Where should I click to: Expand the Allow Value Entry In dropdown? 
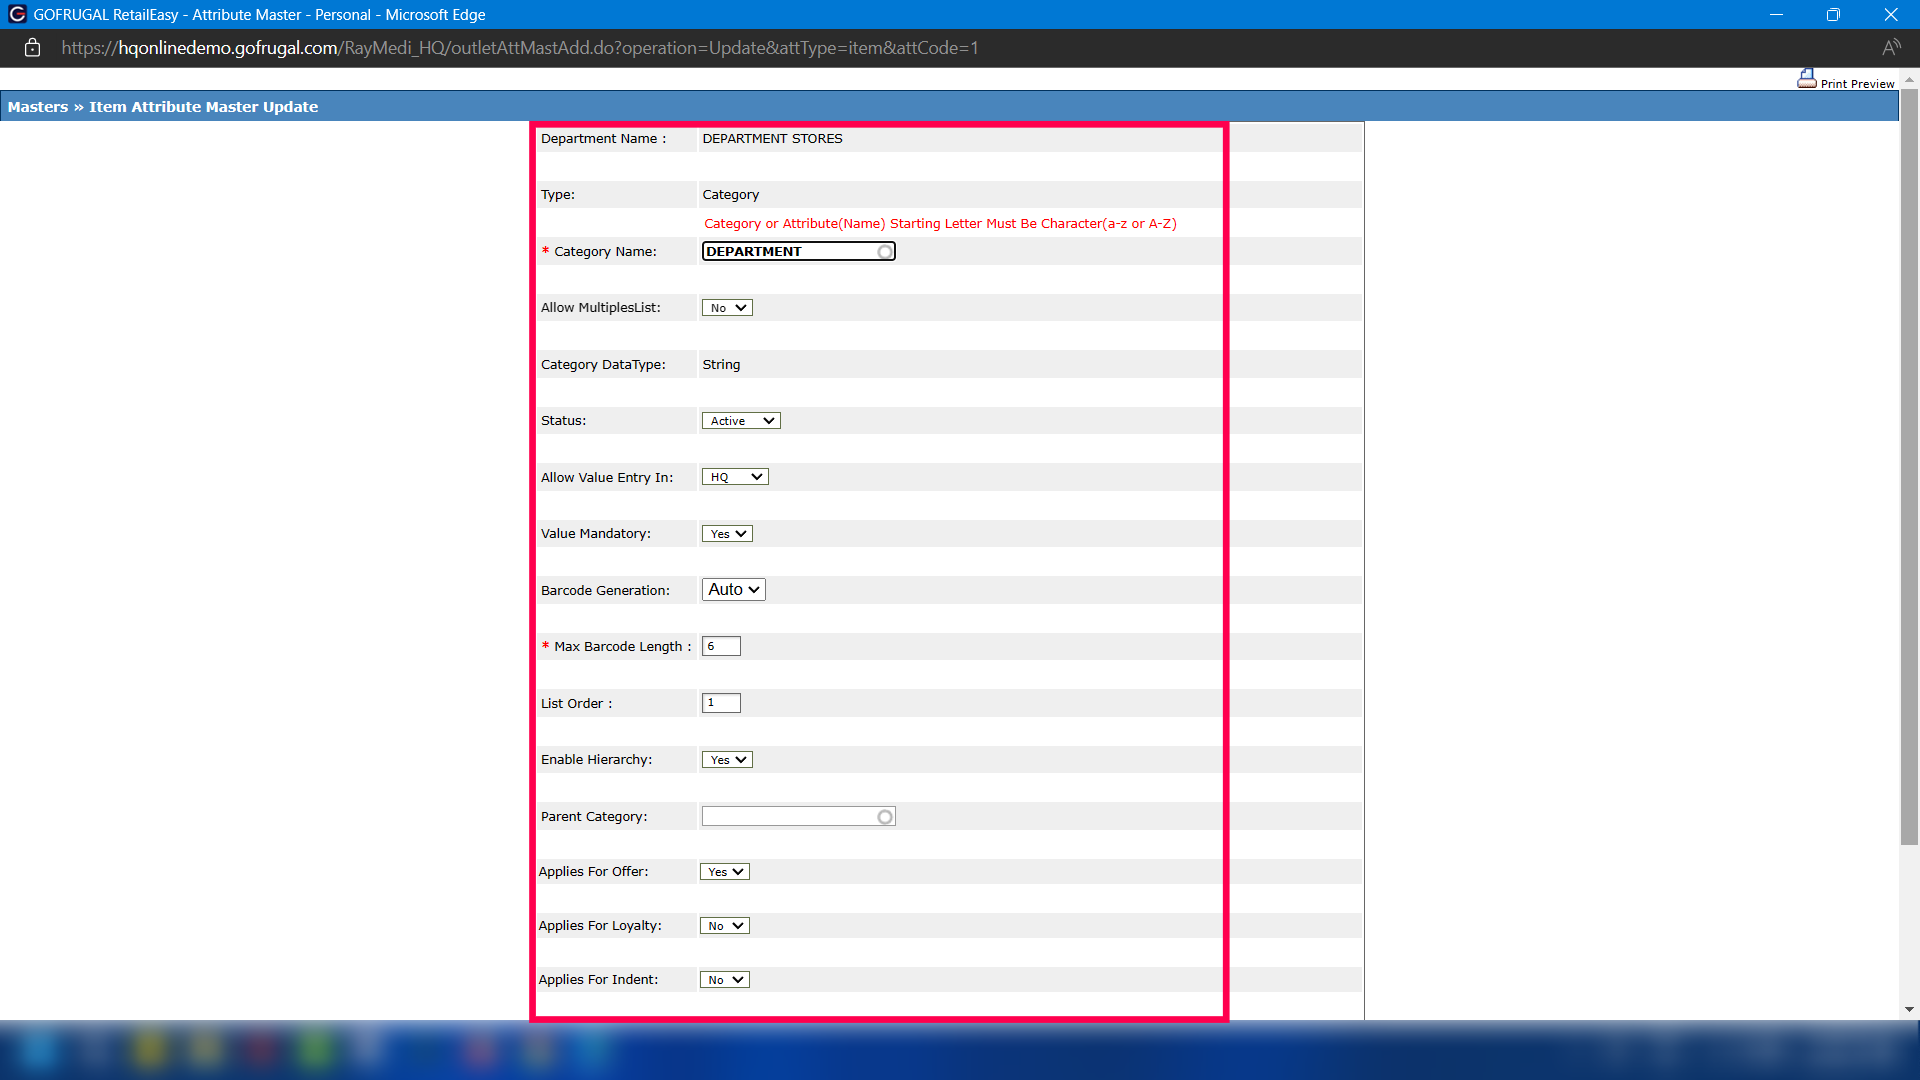[x=735, y=477]
